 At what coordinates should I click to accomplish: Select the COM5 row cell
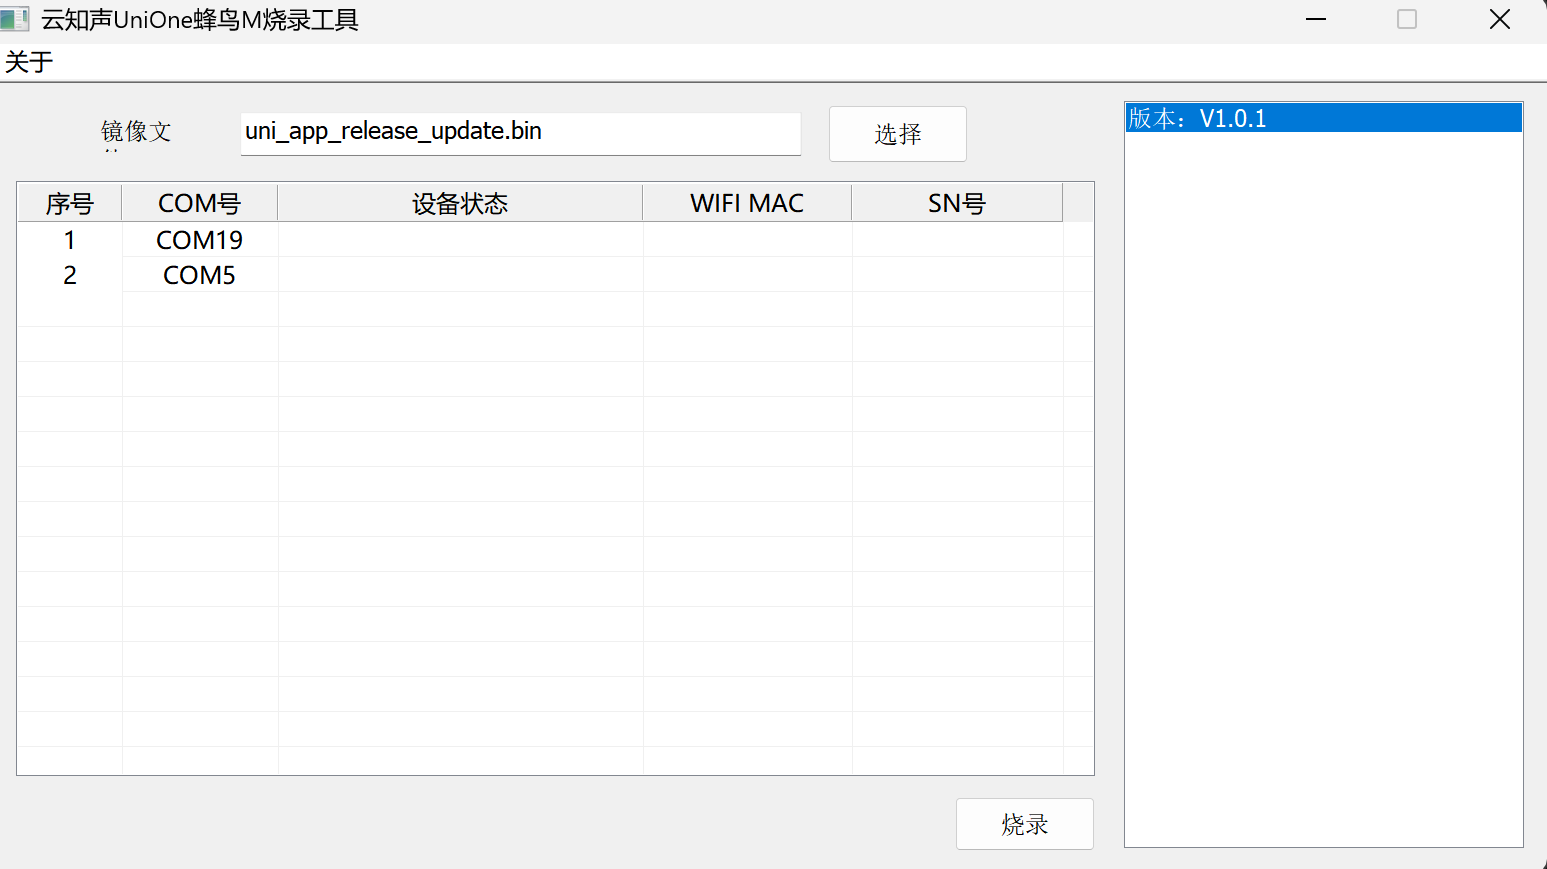click(200, 275)
